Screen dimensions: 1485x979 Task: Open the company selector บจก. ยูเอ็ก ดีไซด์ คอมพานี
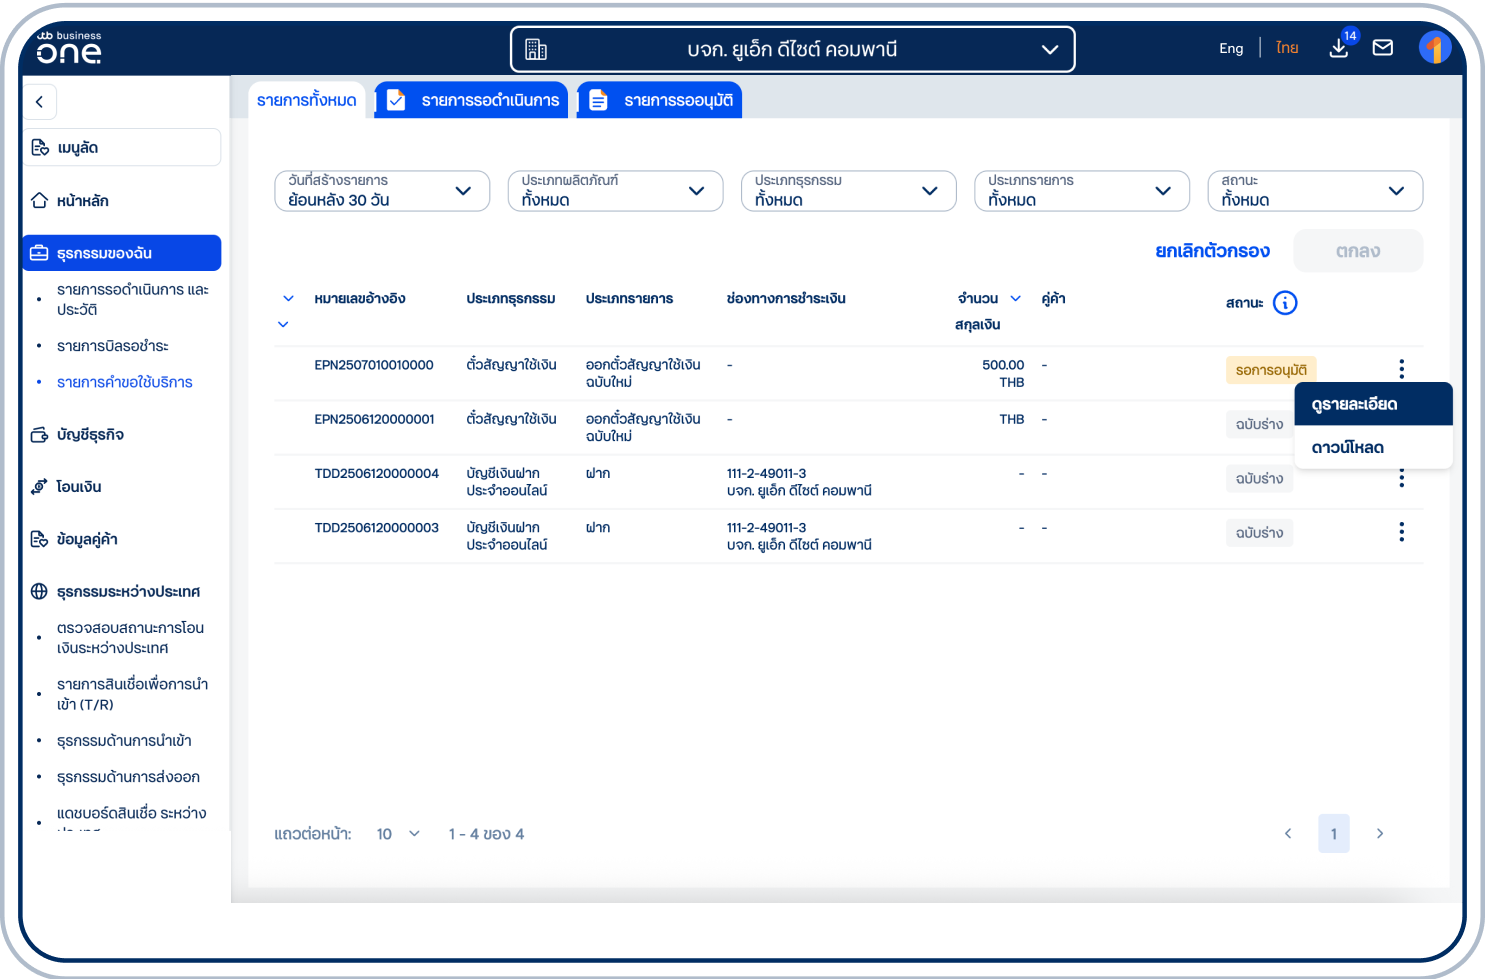(x=793, y=49)
